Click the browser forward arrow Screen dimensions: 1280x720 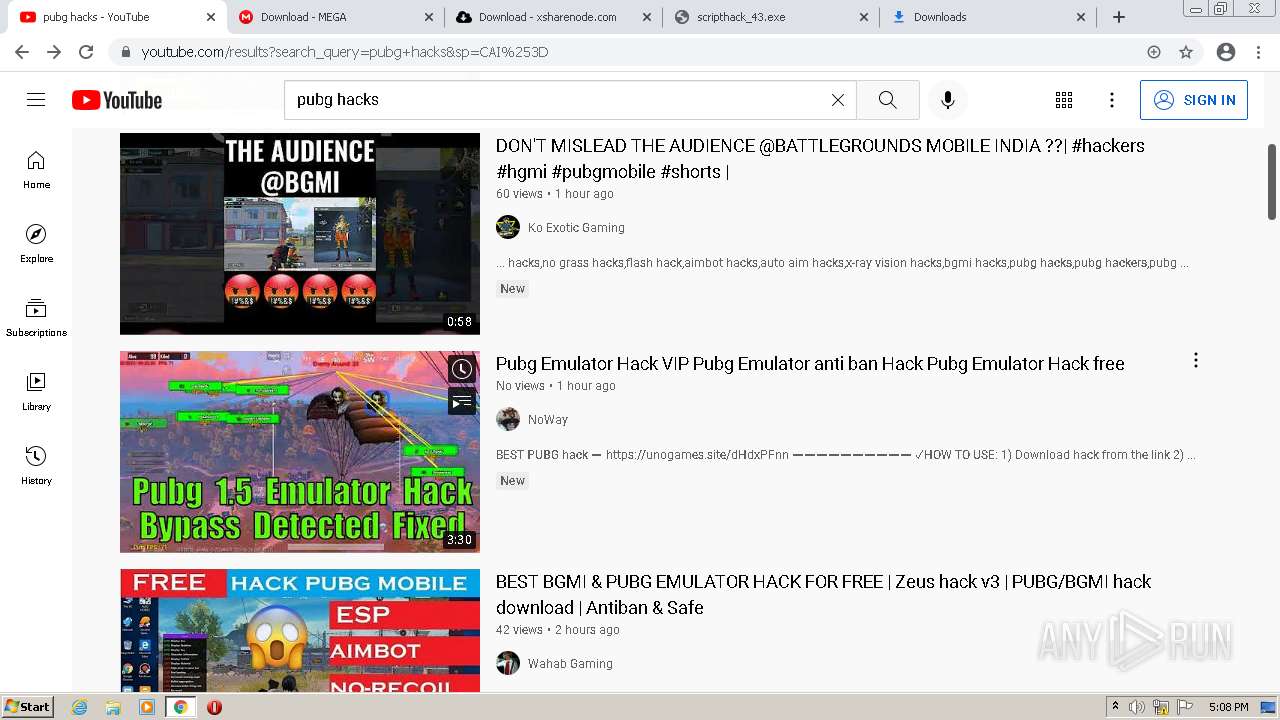click(54, 52)
